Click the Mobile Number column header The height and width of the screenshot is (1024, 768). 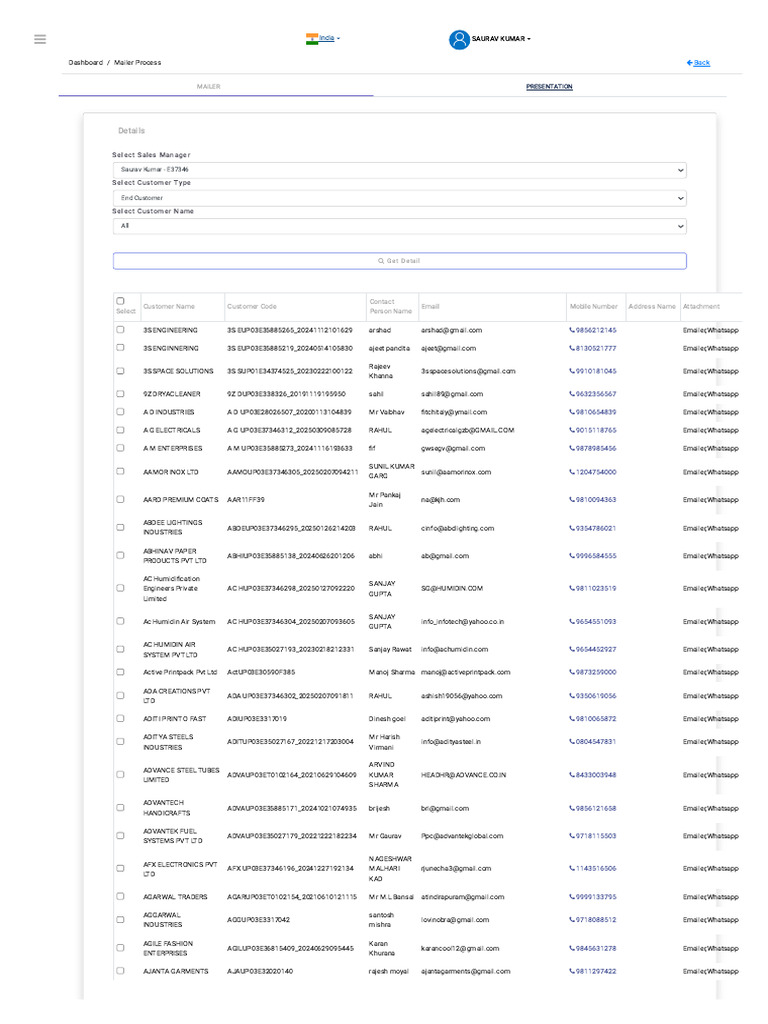click(594, 306)
